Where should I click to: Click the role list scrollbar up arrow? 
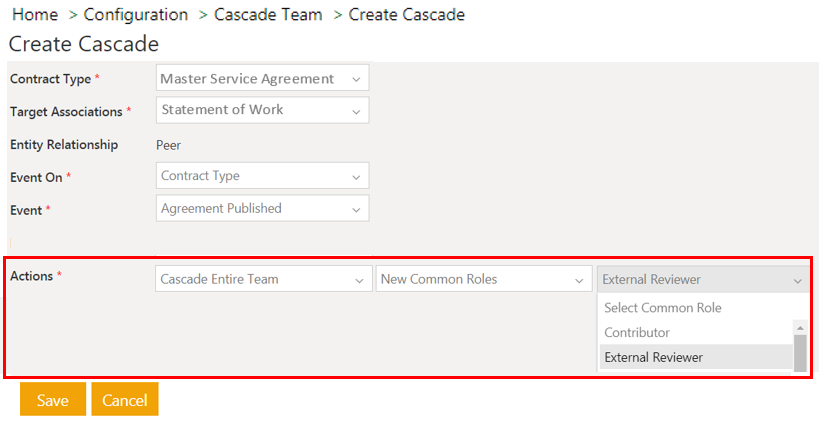(x=800, y=327)
